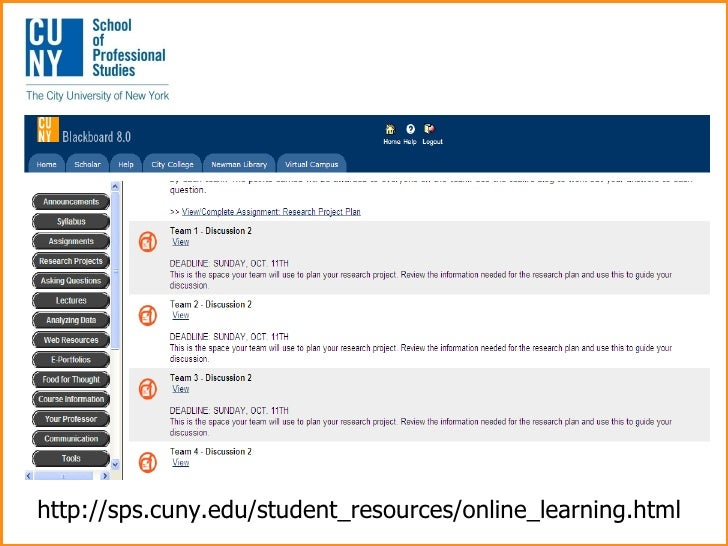Open the Newman Library tab

239,164
